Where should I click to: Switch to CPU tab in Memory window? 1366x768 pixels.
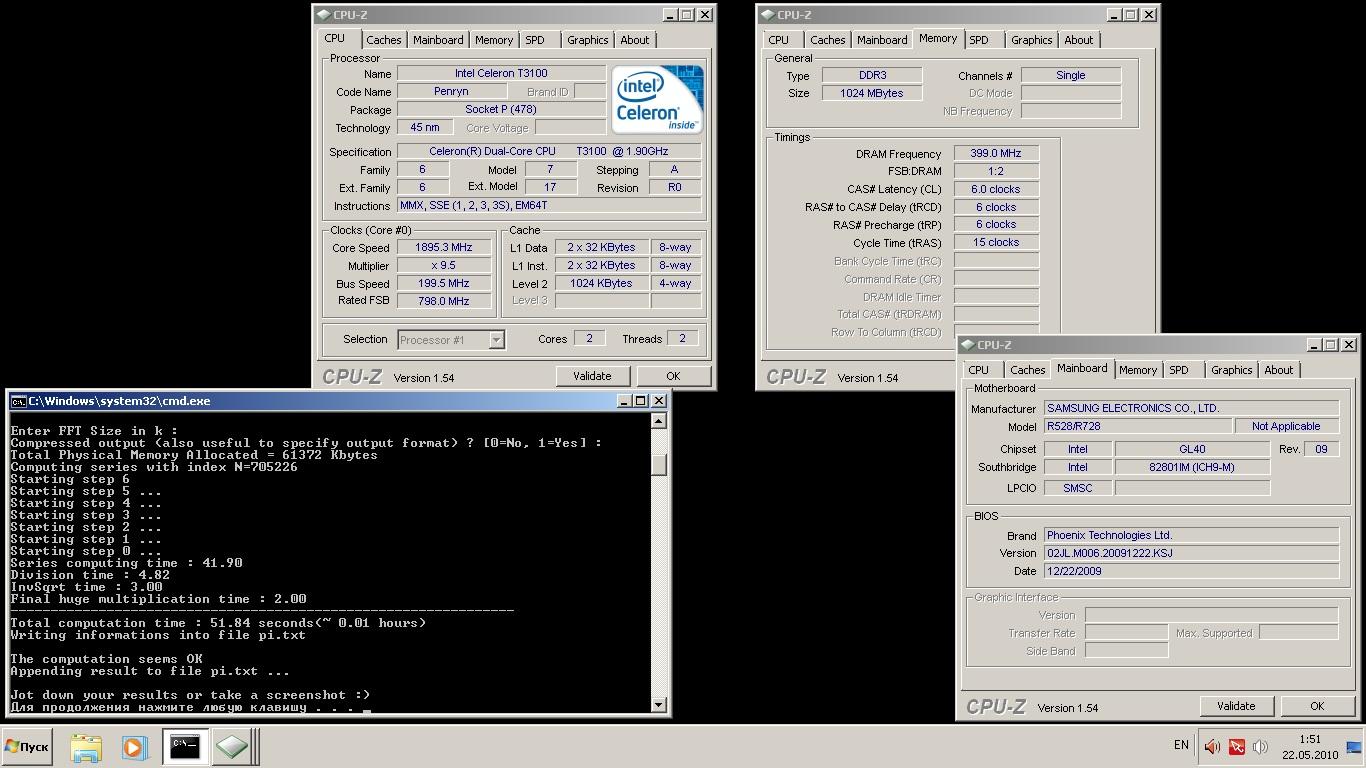tap(779, 40)
